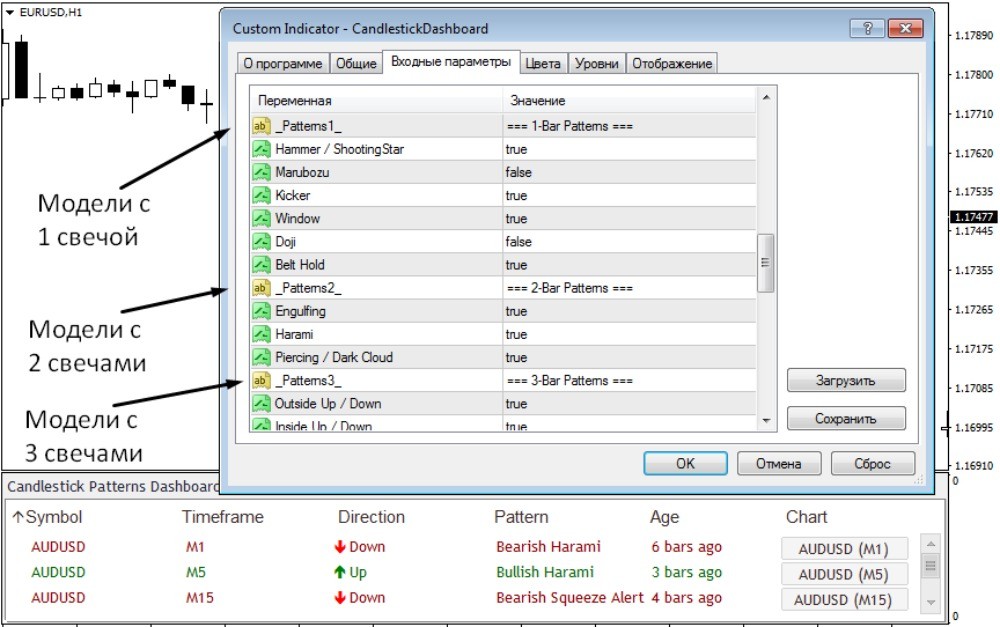The image size is (1000, 627).
Task: Click the dashboard scrollbar thumb
Action: pos(930,566)
